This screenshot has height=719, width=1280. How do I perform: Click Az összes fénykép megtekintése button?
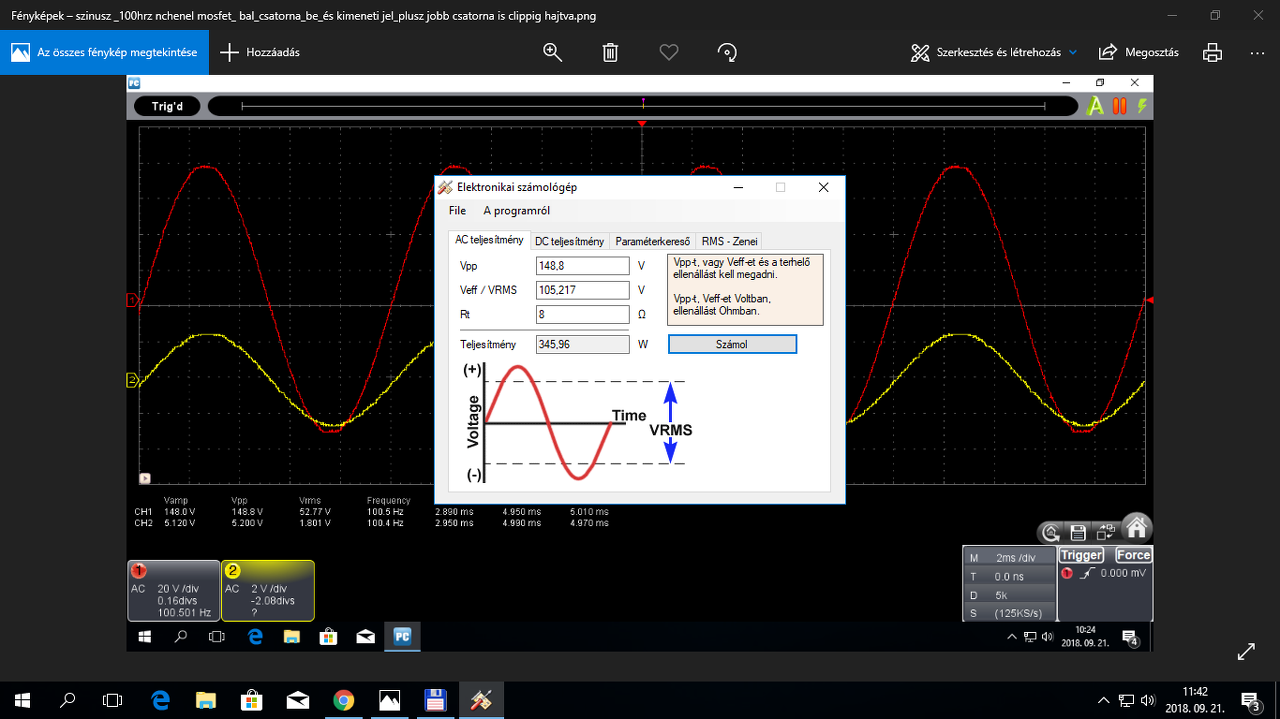tap(105, 52)
